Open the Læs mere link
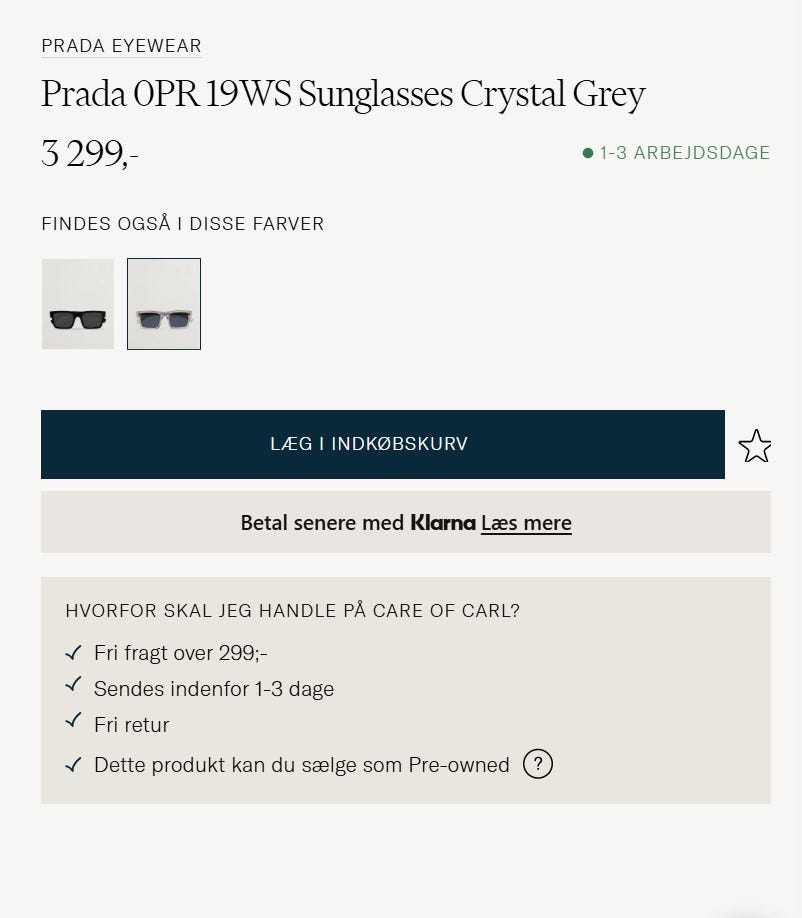 (x=526, y=523)
